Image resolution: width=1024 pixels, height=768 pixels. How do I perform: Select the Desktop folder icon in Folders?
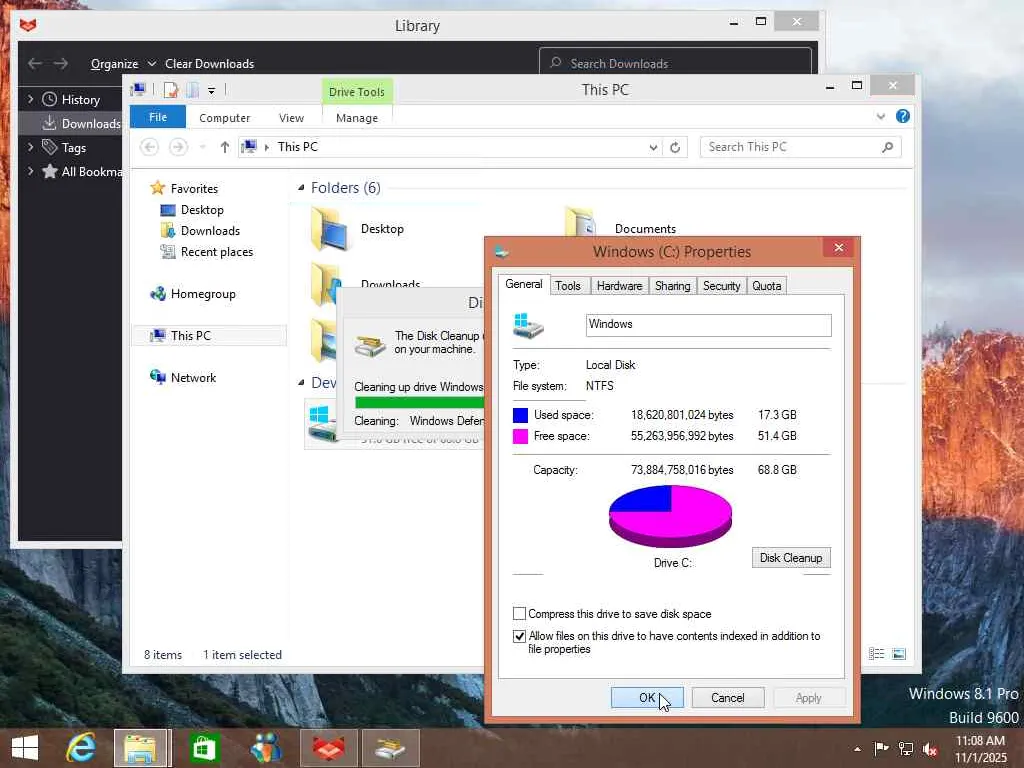pos(328,229)
